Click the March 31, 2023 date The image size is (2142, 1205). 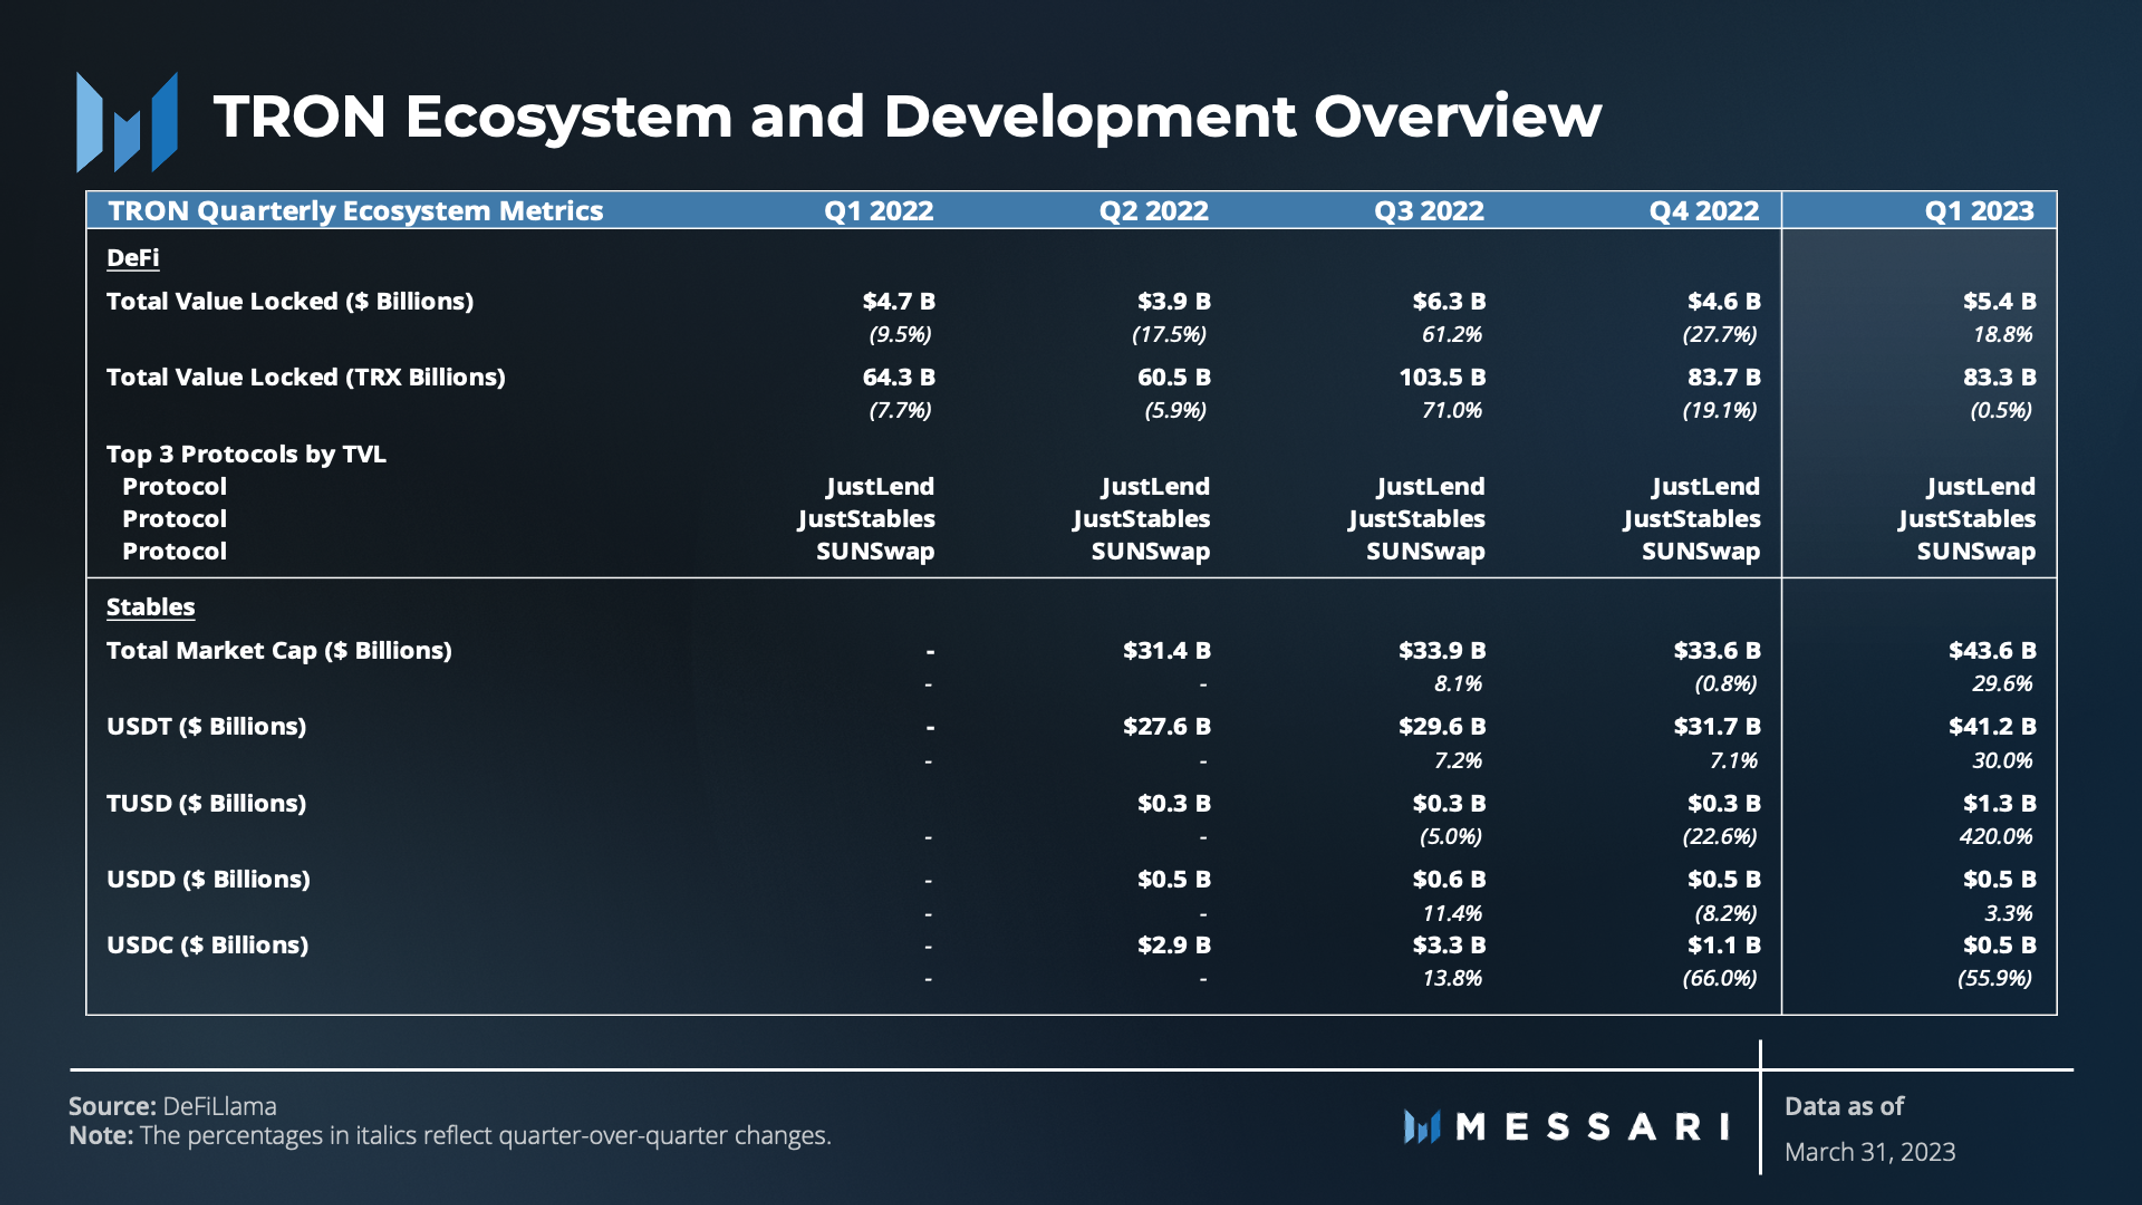1869,1152
